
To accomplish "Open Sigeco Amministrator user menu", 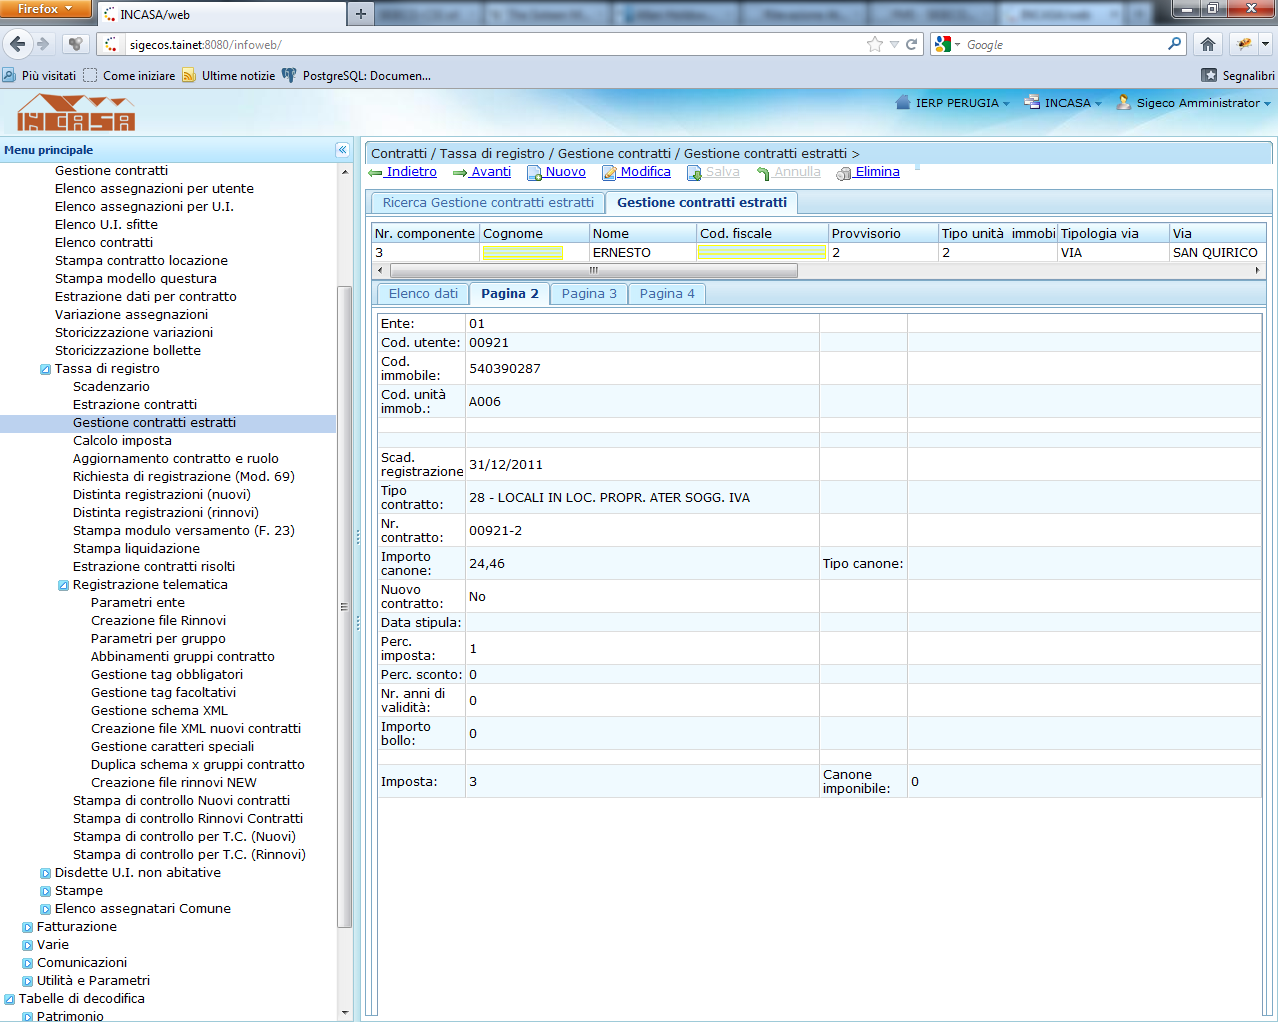I will (1193, 103).
